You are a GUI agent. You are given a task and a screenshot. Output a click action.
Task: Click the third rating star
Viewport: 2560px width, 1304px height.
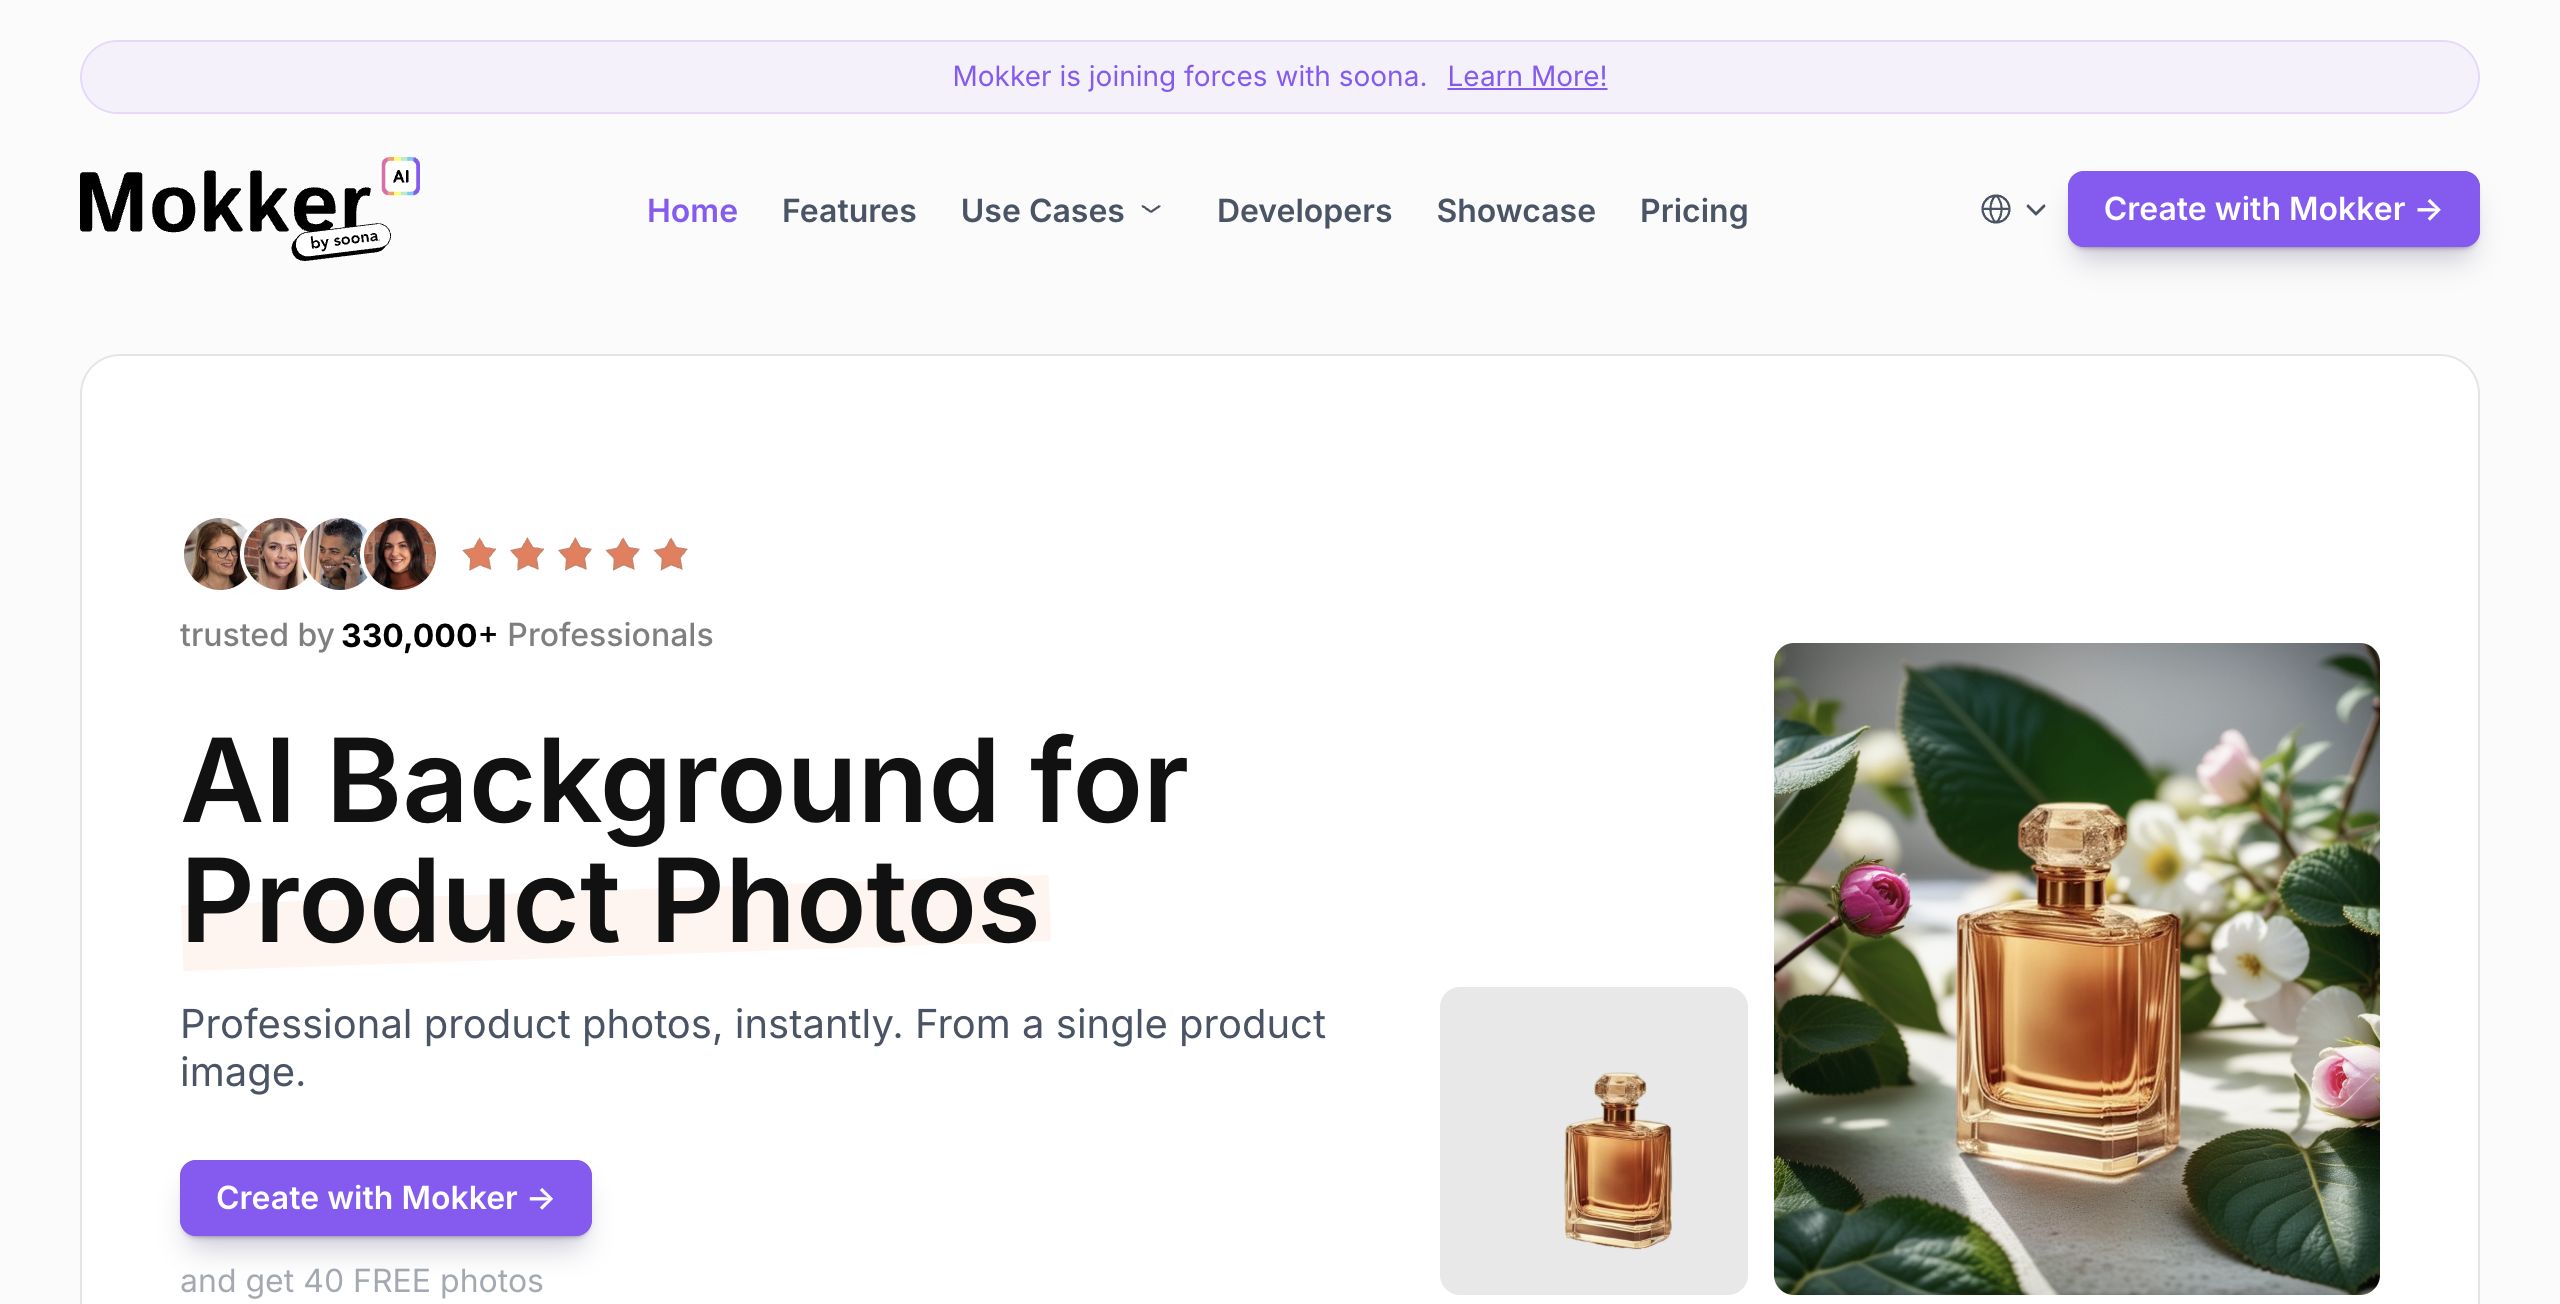(x=576, y=554)
